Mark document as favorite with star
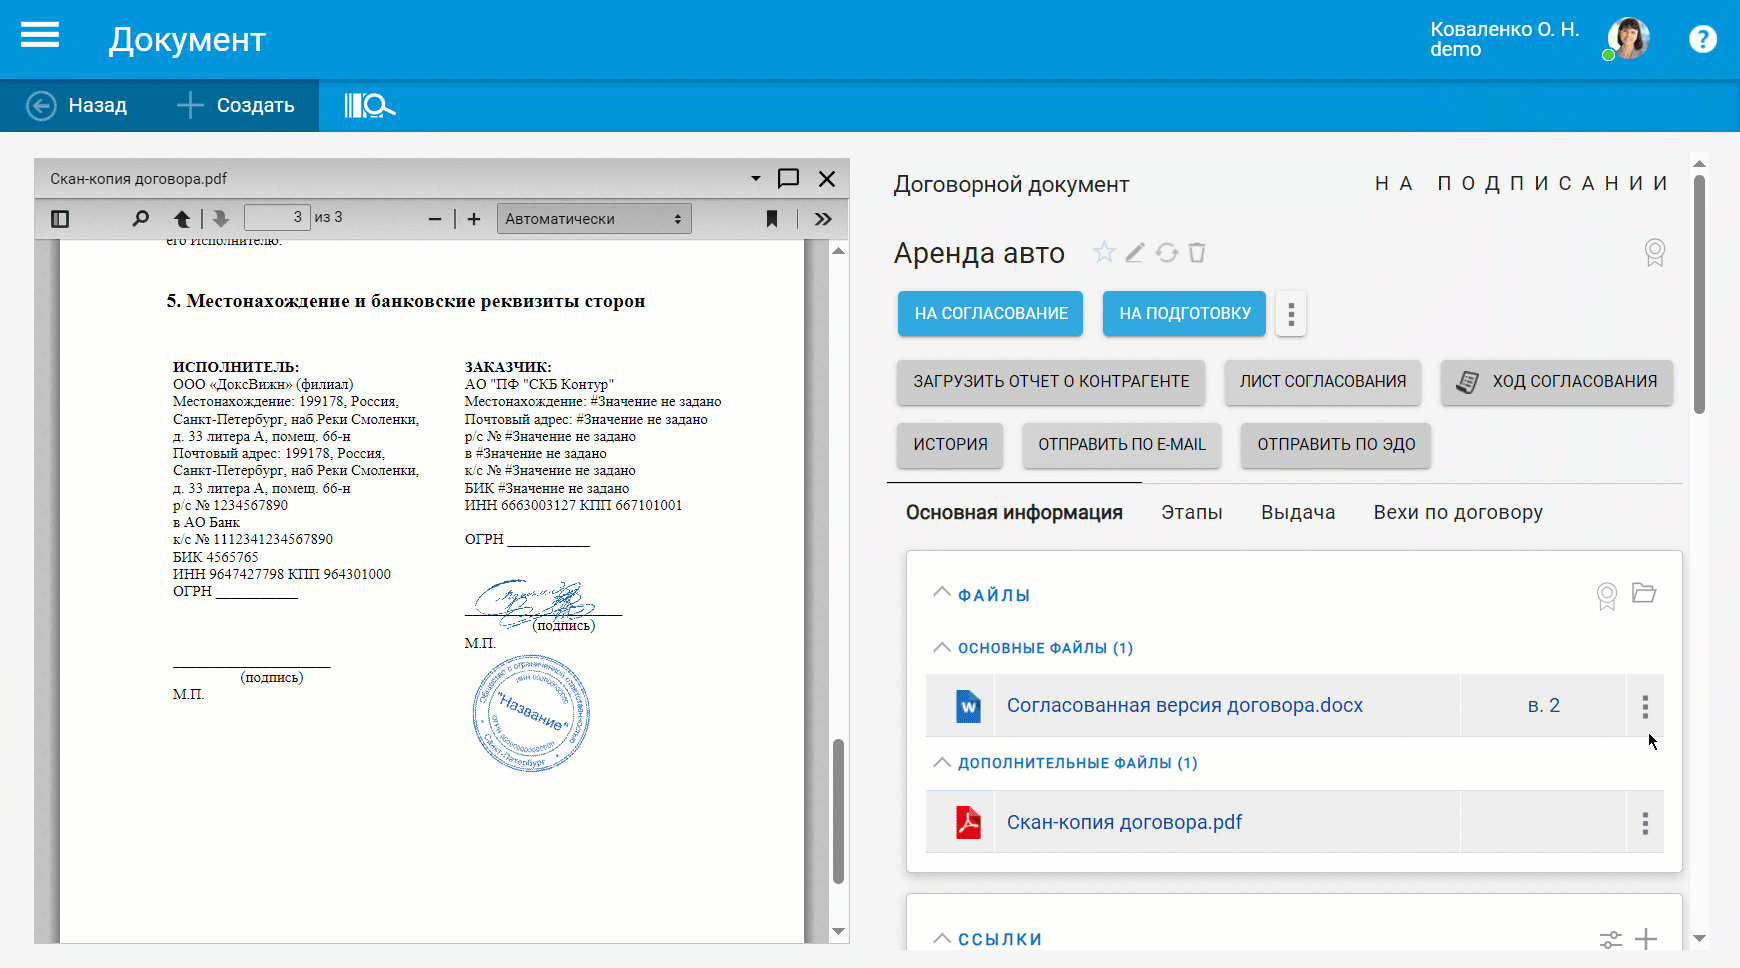The image size is (1740, 968). [1103, 253]
